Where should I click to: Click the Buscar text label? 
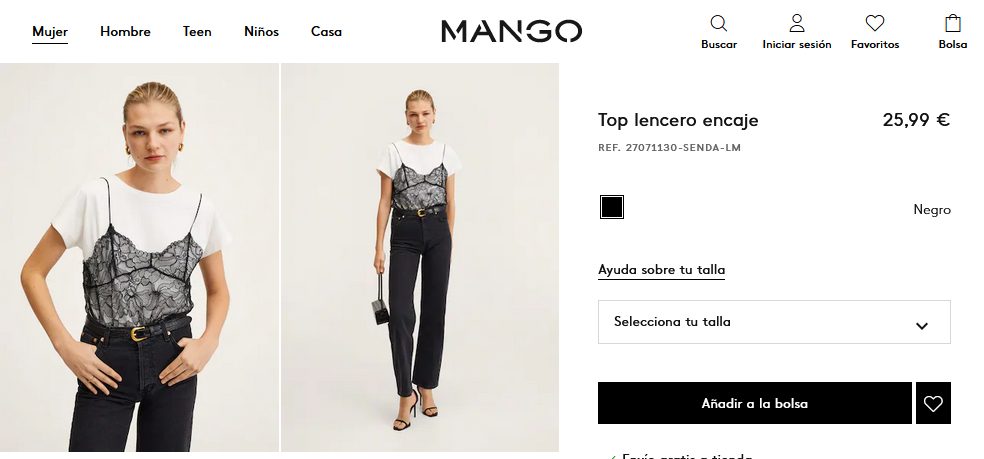click(x=719, y=45)
